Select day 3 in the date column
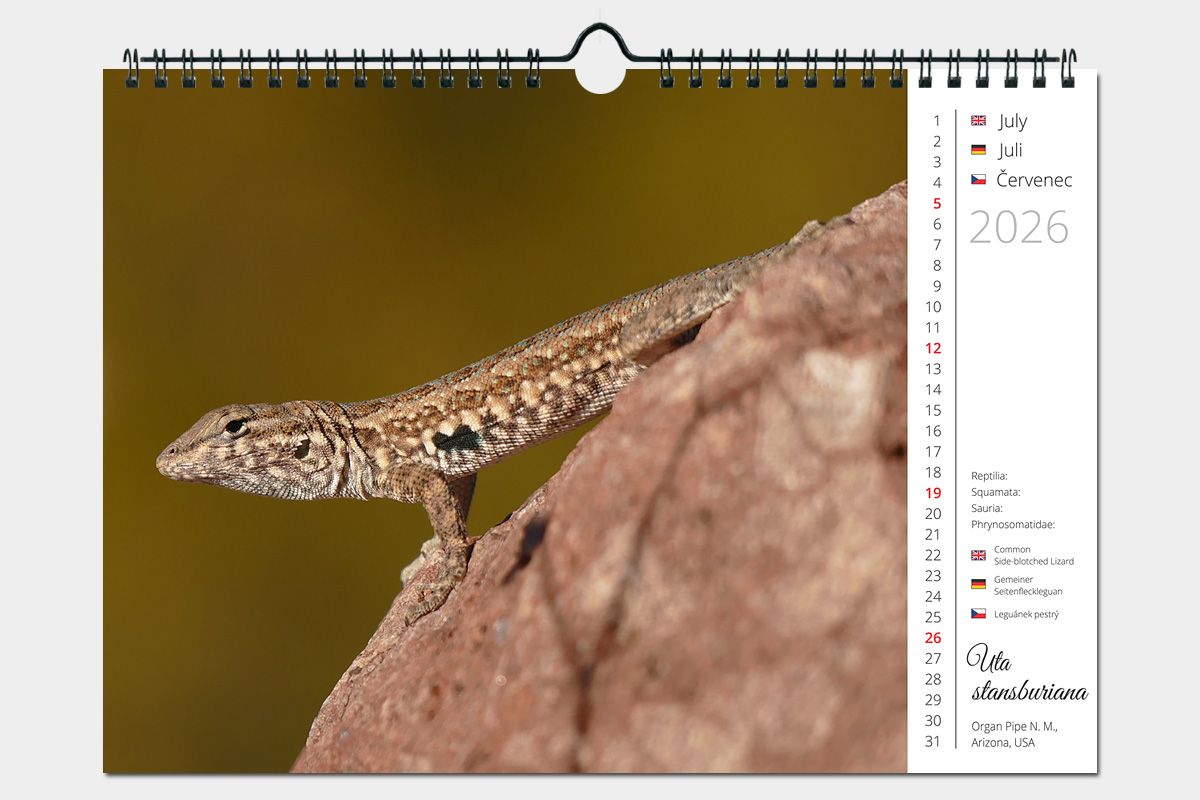Viewport: 1200px width, 800px height. pos(937,162)
